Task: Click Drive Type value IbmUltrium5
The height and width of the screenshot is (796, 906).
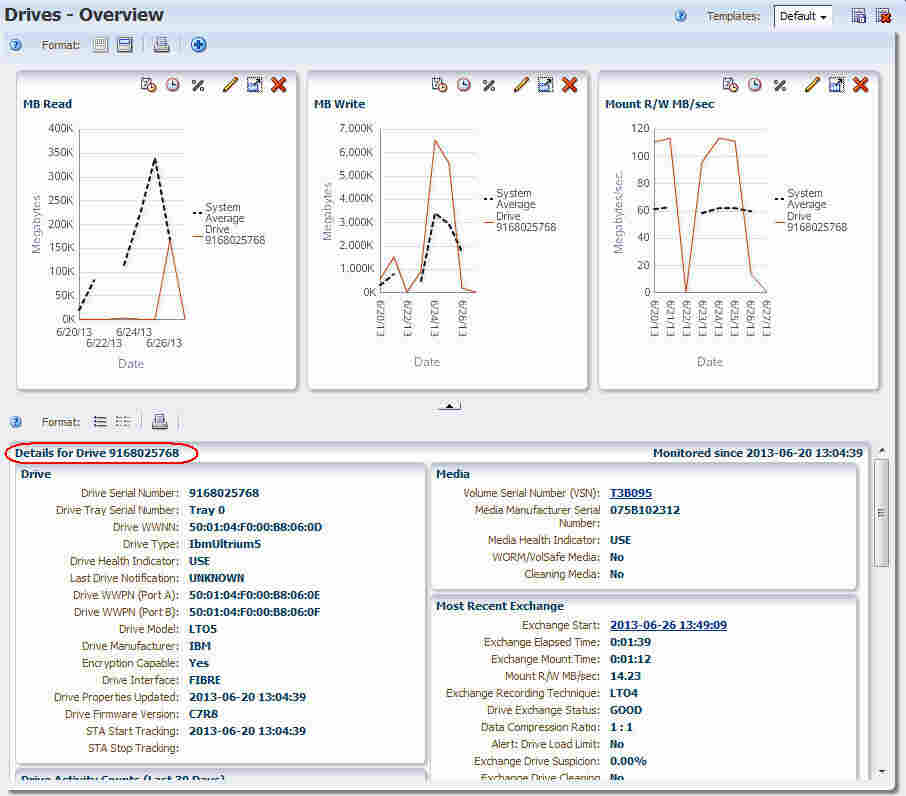Action: (225, 544)
